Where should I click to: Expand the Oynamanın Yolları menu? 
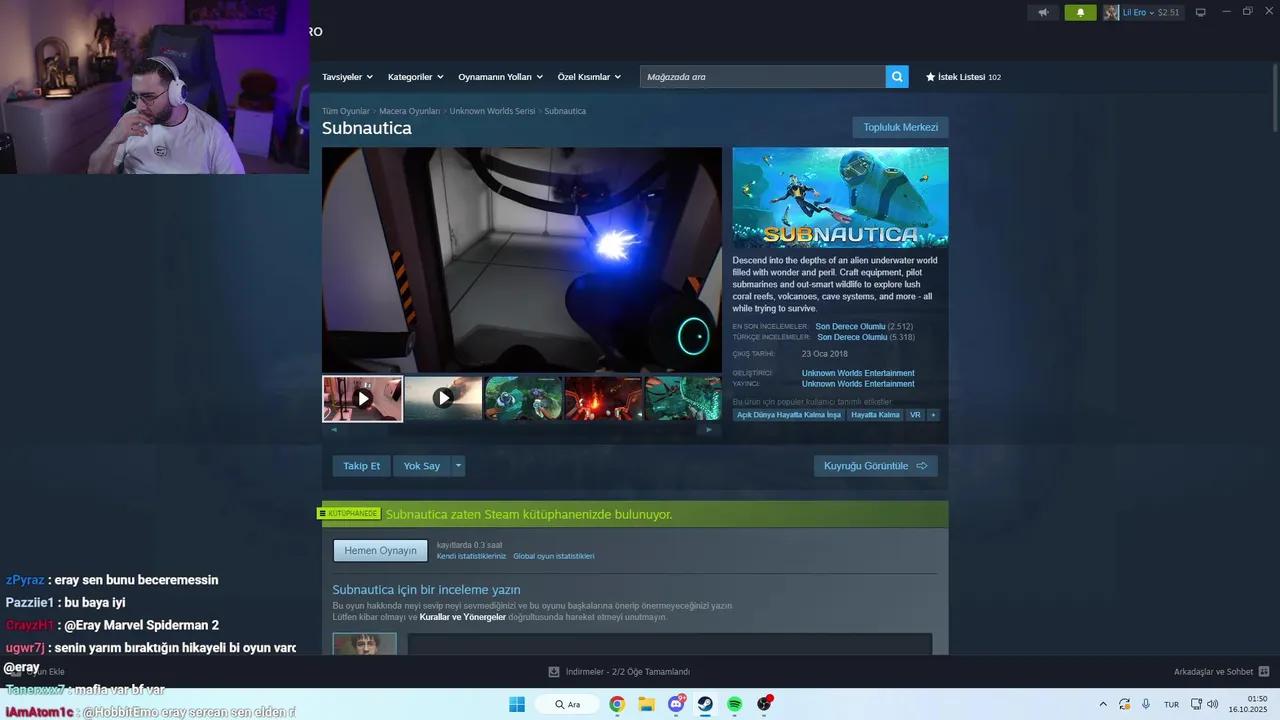[500, 77]
